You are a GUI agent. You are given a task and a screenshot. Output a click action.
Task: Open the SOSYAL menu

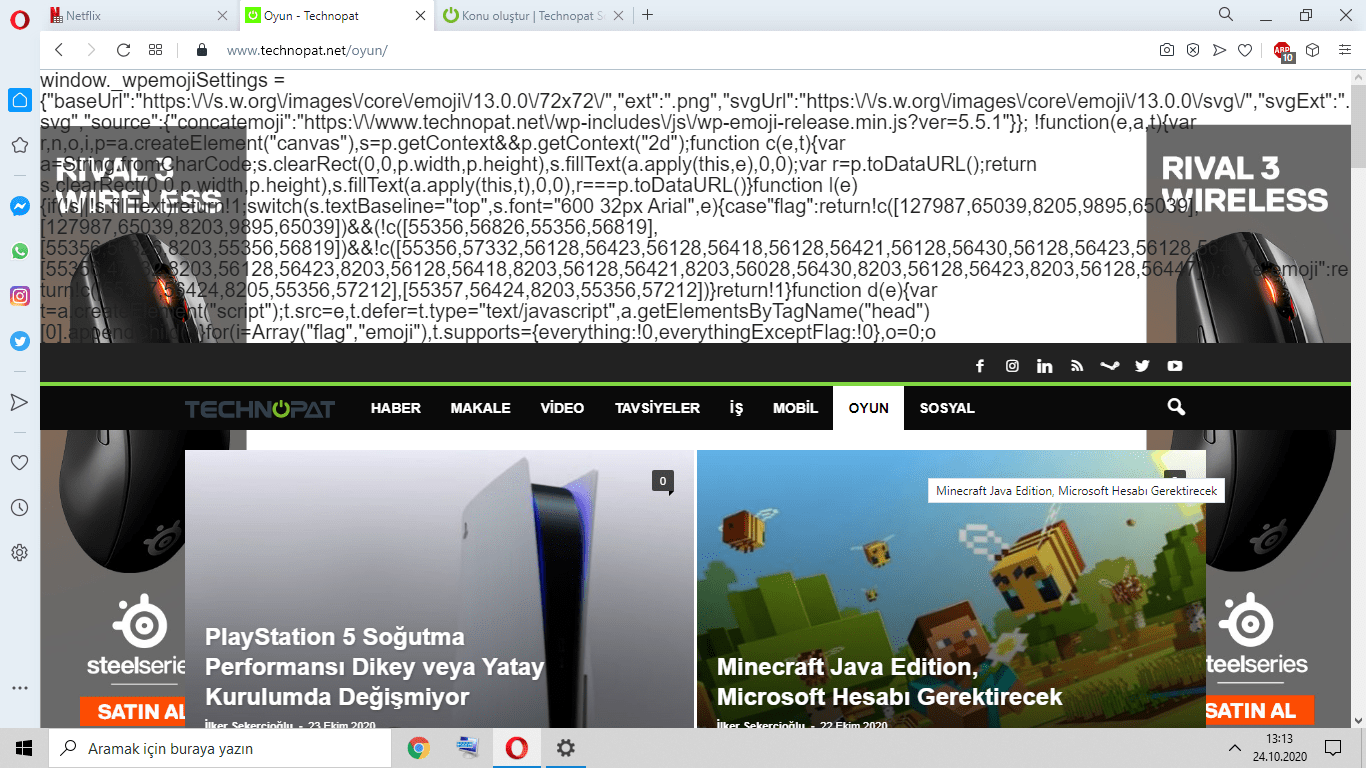pyautogui.click(x=947, y=408)
